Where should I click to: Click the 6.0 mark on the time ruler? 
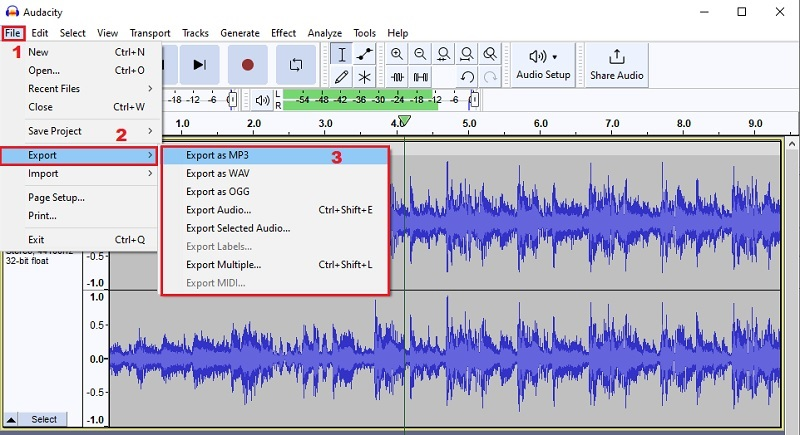pyautogui.click(x=540, y=123)
